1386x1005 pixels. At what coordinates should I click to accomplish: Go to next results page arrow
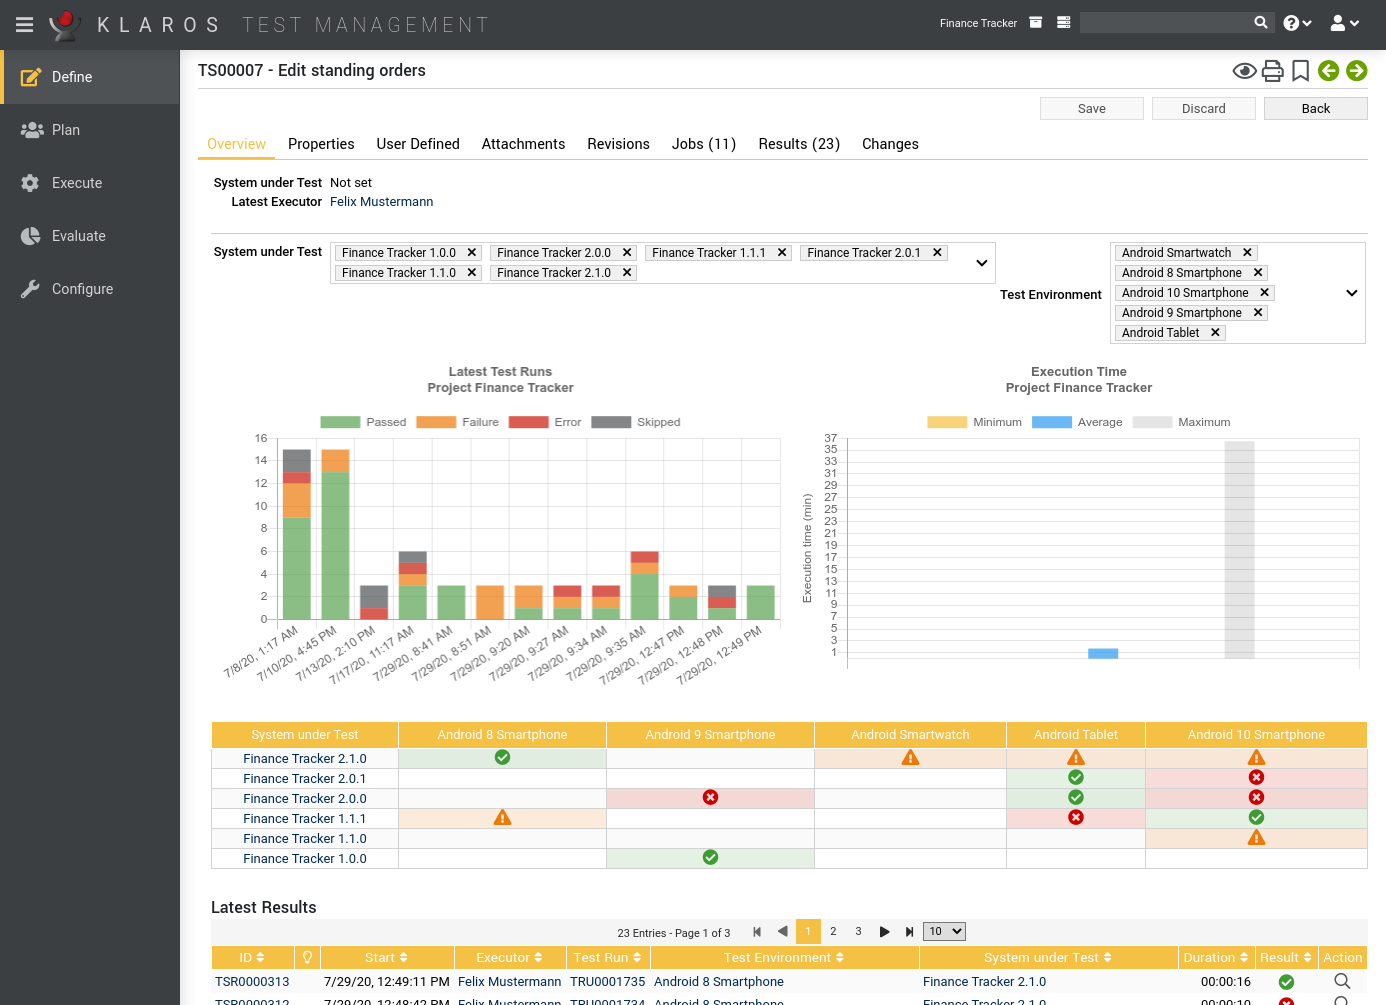click(x=884, y=932)
